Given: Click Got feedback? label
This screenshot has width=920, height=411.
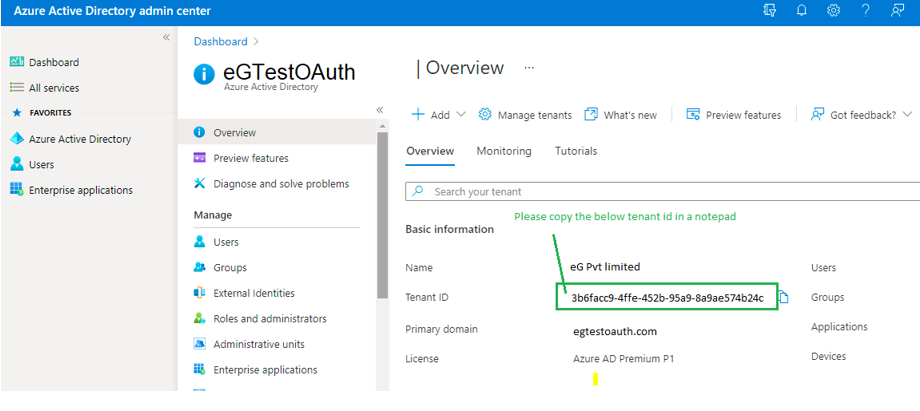Looking at the screenshot, I should pos(863,115).
